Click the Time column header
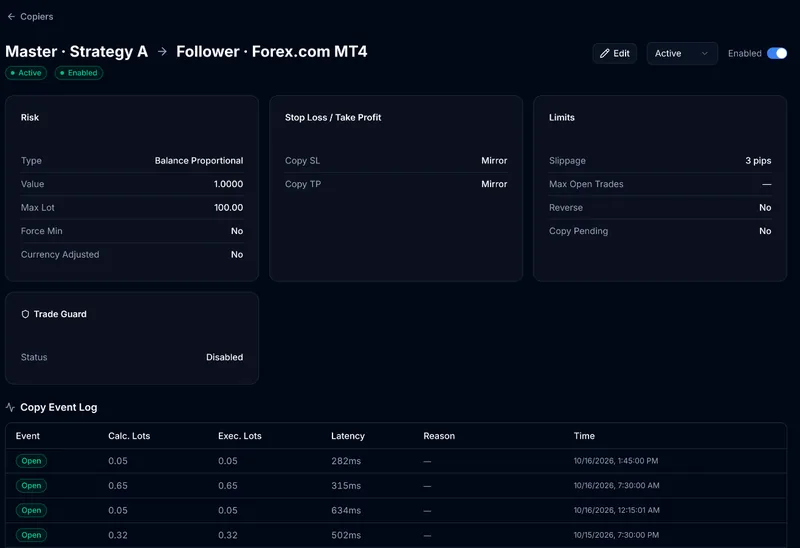The width and height of the screenshot is (800, 548). [x=584, y=436]
